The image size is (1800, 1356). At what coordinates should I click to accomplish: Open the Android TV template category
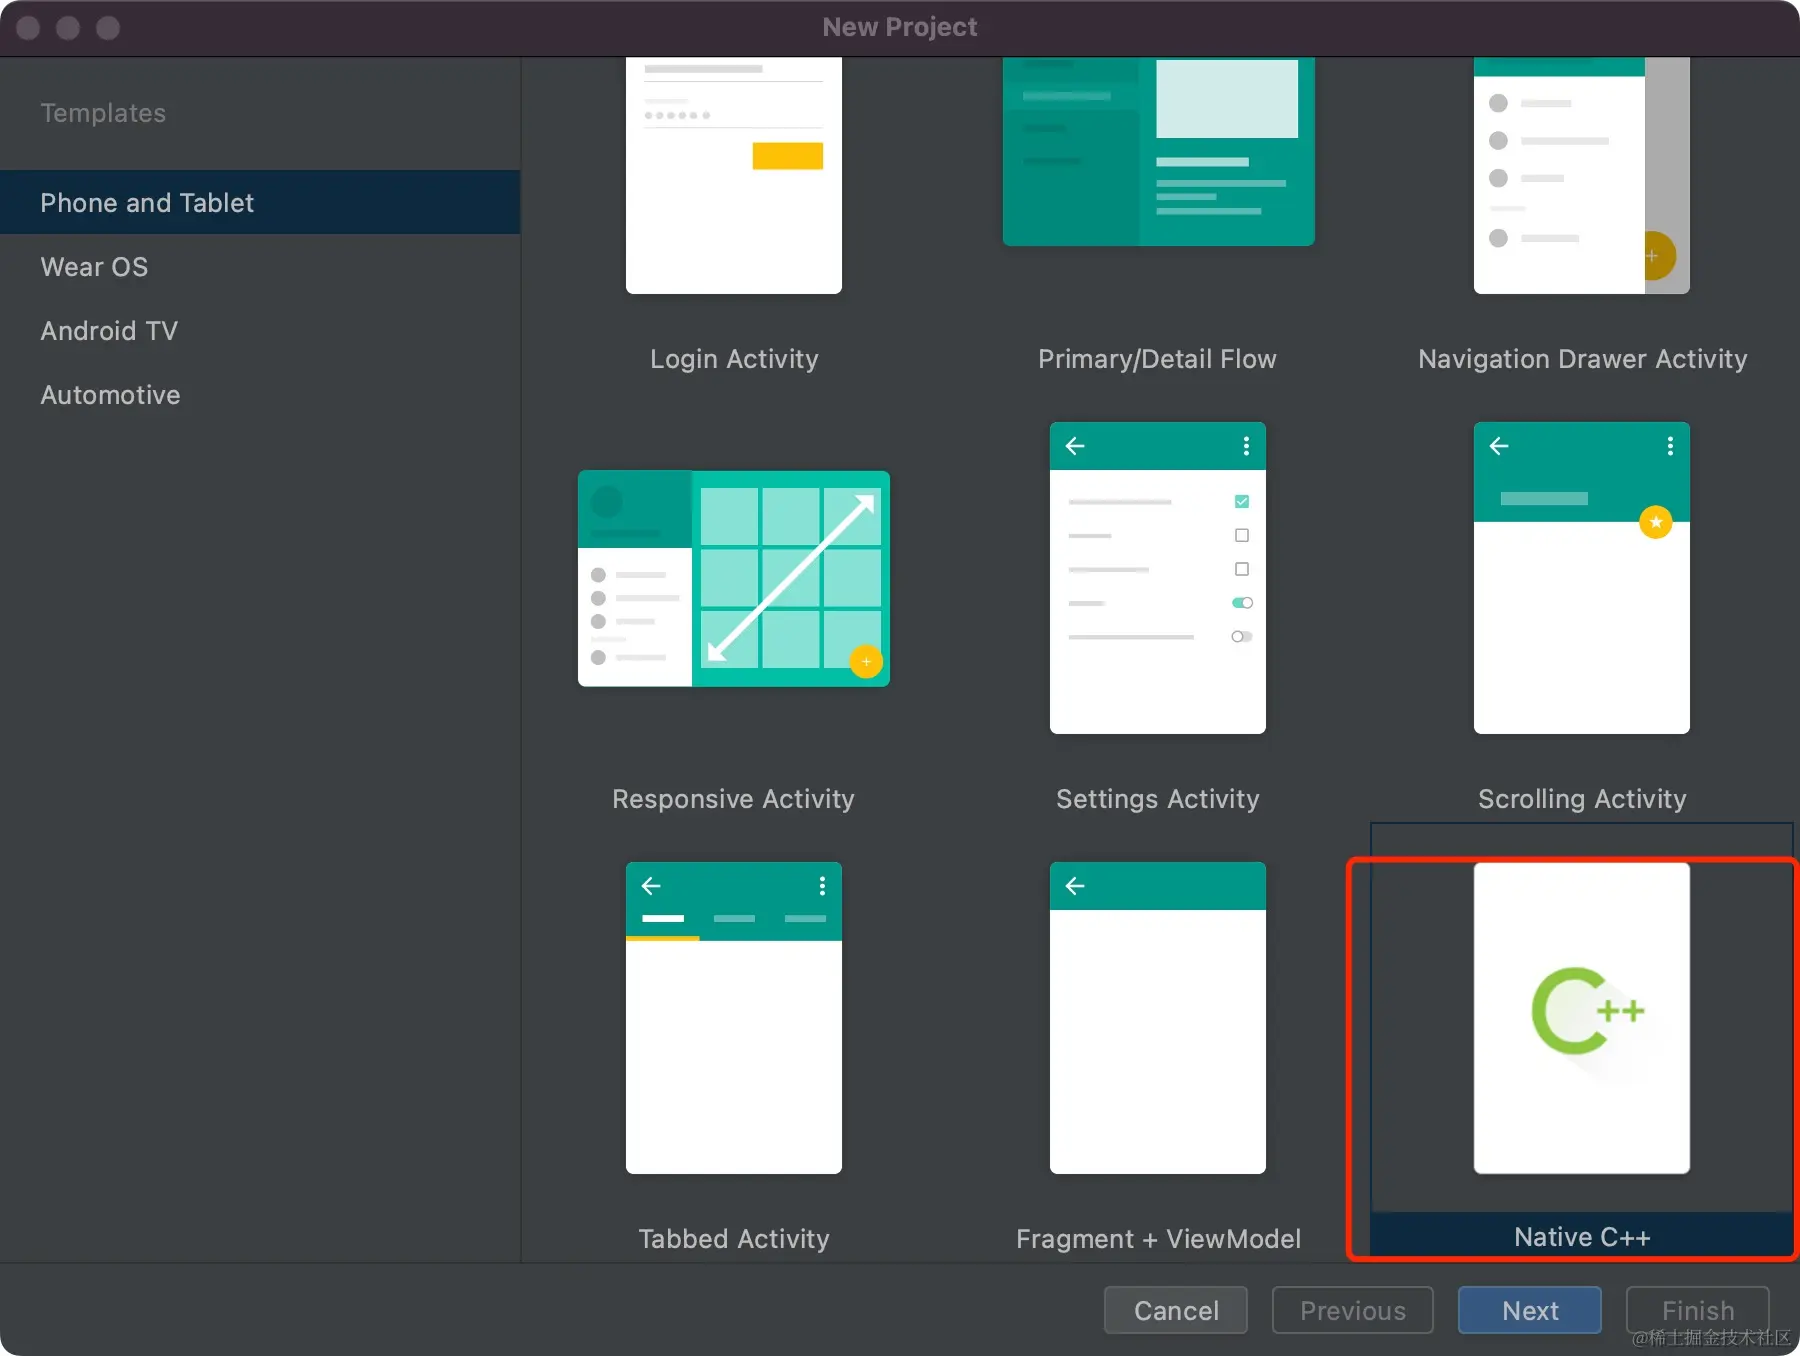coord(260,330)
